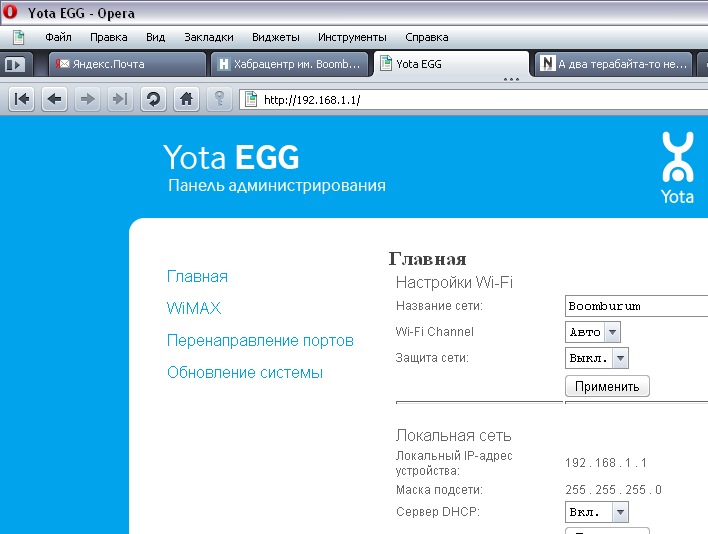The height and width of the screenshot is (534, 708).
Task: Click the Wi-Fi Channel label
Action: (x=435, y=332)
